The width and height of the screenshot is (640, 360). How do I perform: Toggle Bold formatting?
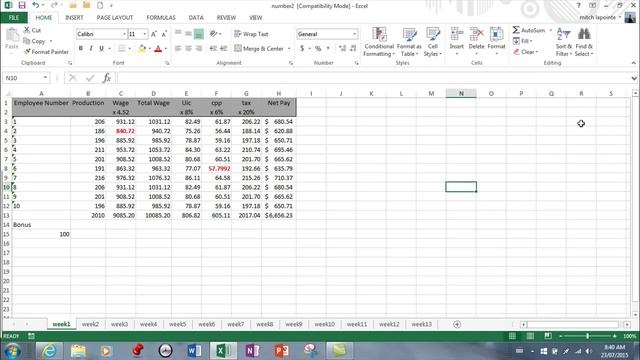81,49
